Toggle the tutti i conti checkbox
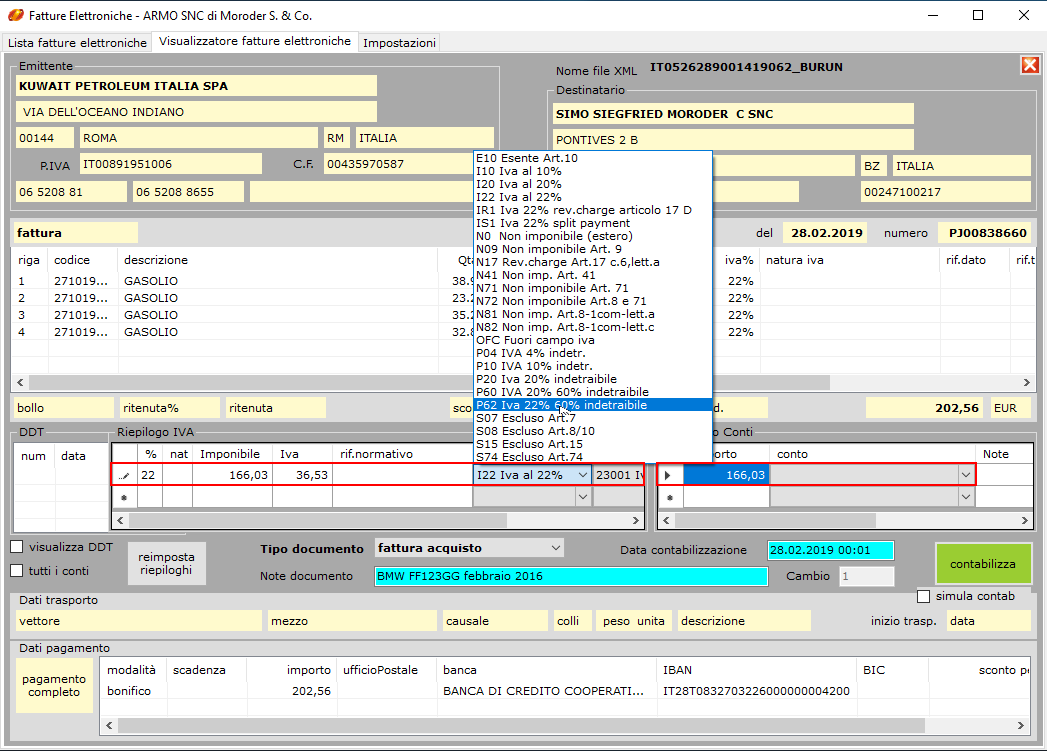The height and width of the screenshot is (751, 1047). coord(17,571)
